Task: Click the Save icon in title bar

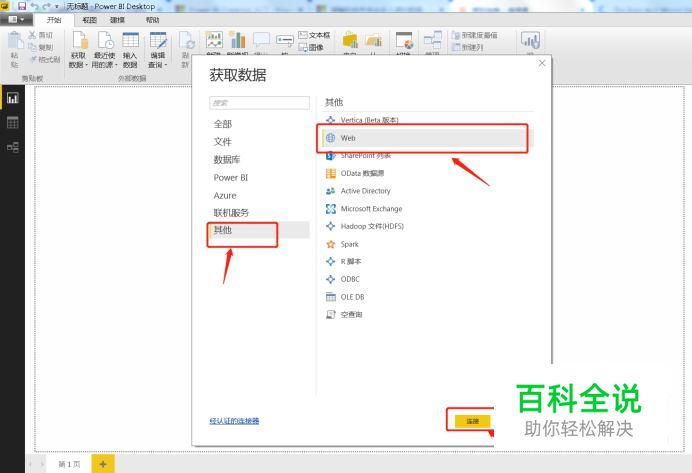Action: [22, 6]
